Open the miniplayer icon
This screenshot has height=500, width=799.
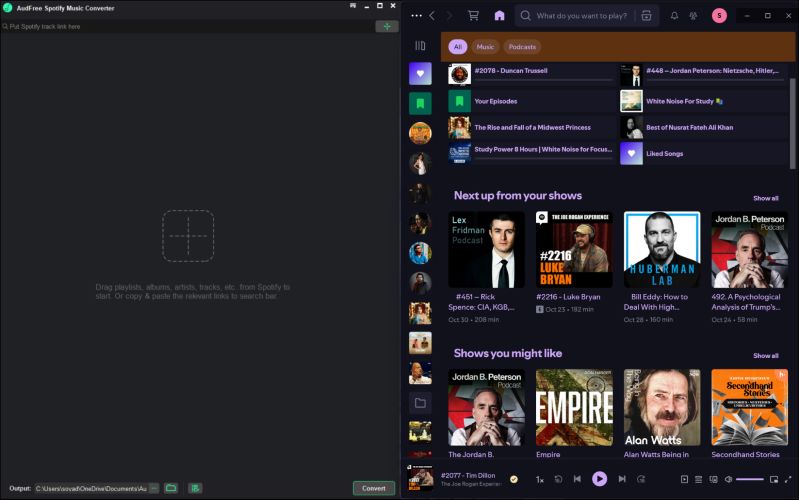tap(774, 480)
